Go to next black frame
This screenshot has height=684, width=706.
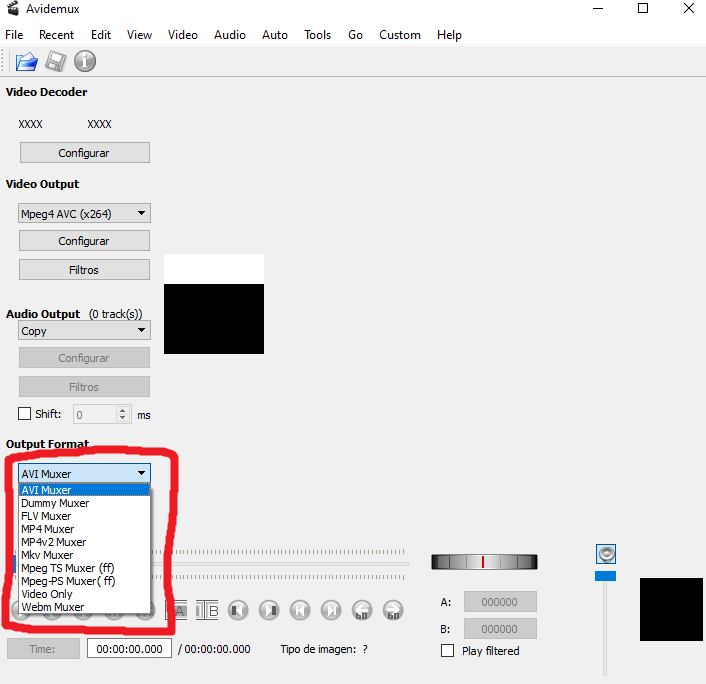coord(269,611)
